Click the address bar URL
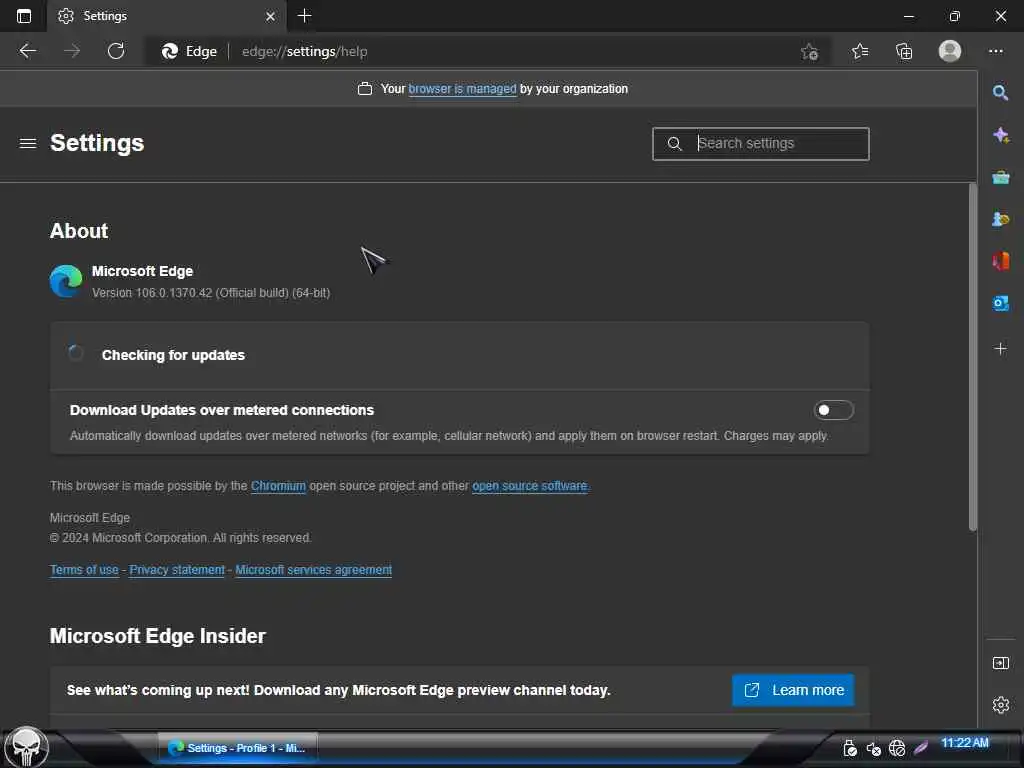Viewport: 1024px width, 768px height. pyautogui.click(x=304, y=52)
